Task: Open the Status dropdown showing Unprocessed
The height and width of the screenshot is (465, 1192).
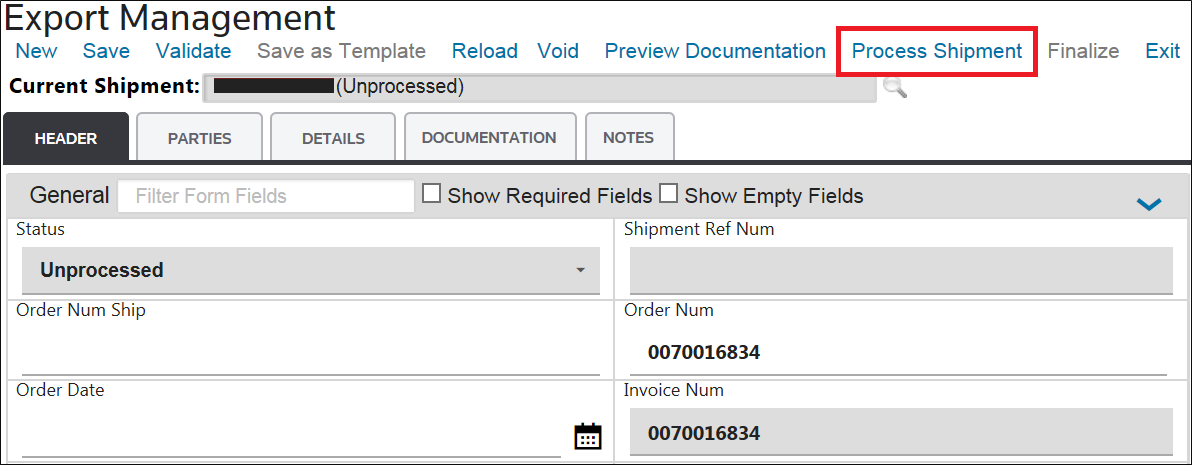Action: 311,271
